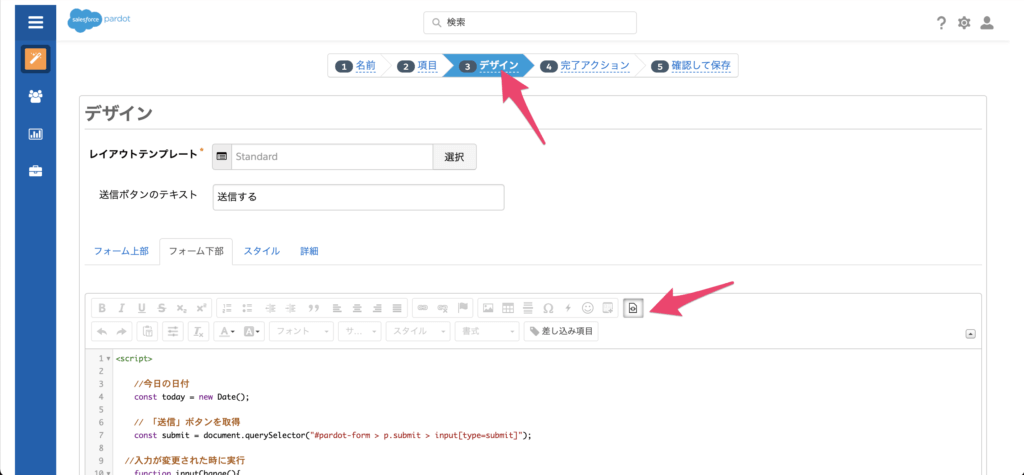The width and height of the screenshot is (1024, 475).
Task: Toggle bold formatting in editor toolbar
Action: click(x=101, y=308)
